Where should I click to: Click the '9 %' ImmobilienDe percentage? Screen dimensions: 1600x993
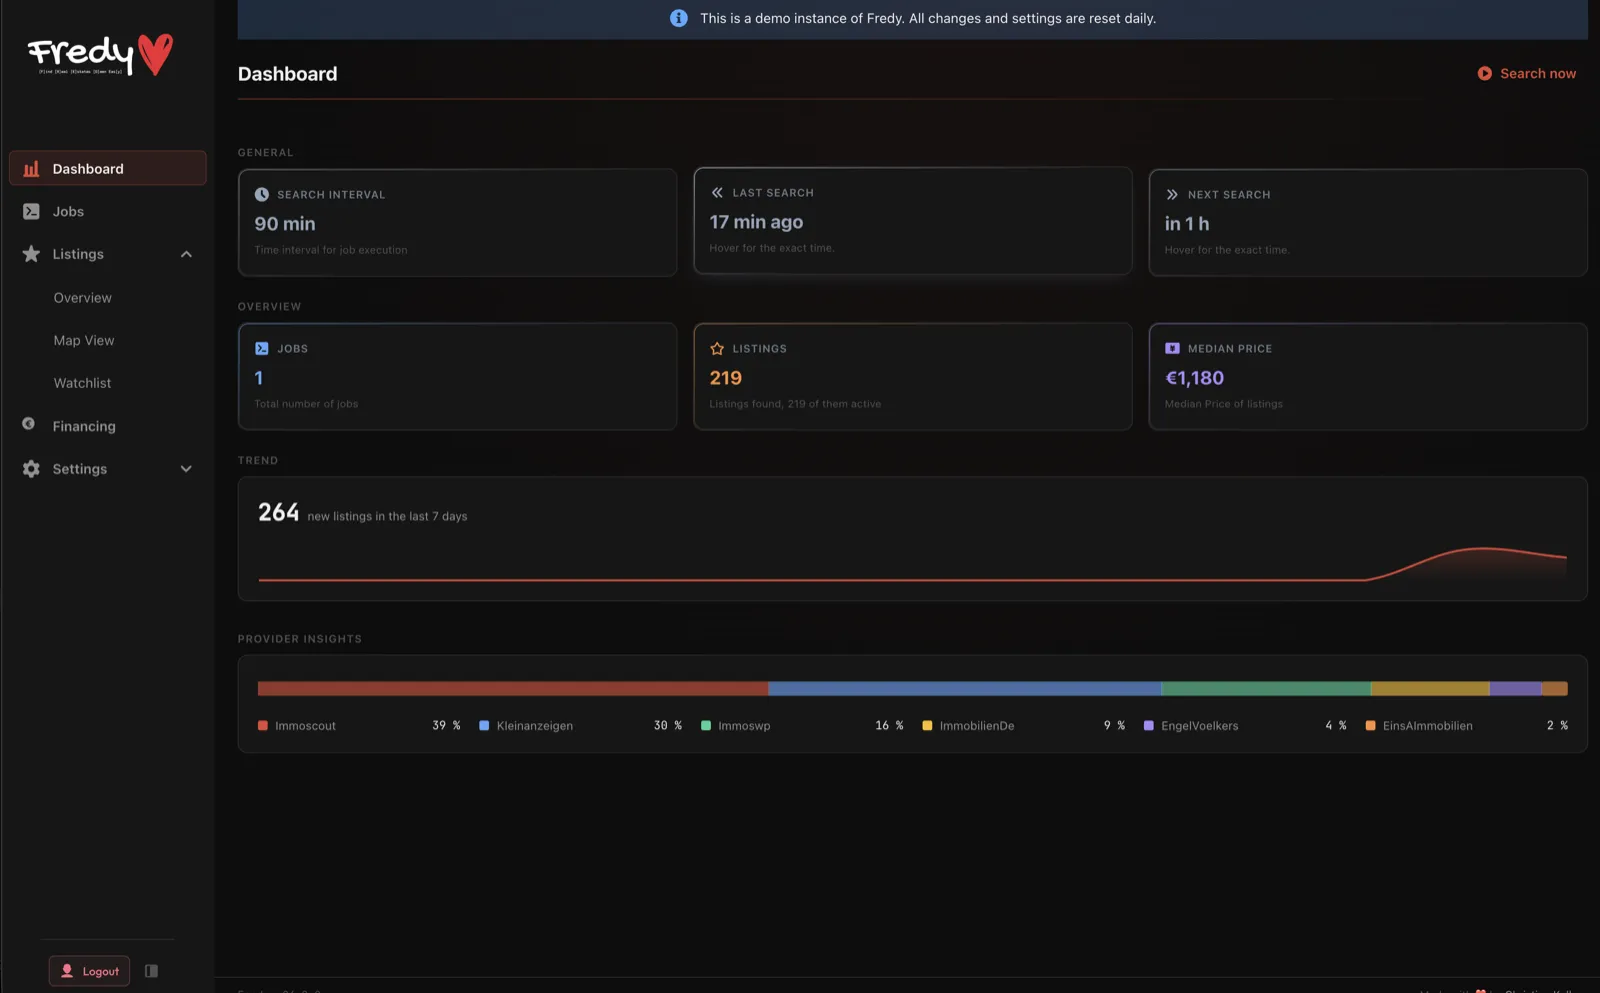tap(1114, 726)
